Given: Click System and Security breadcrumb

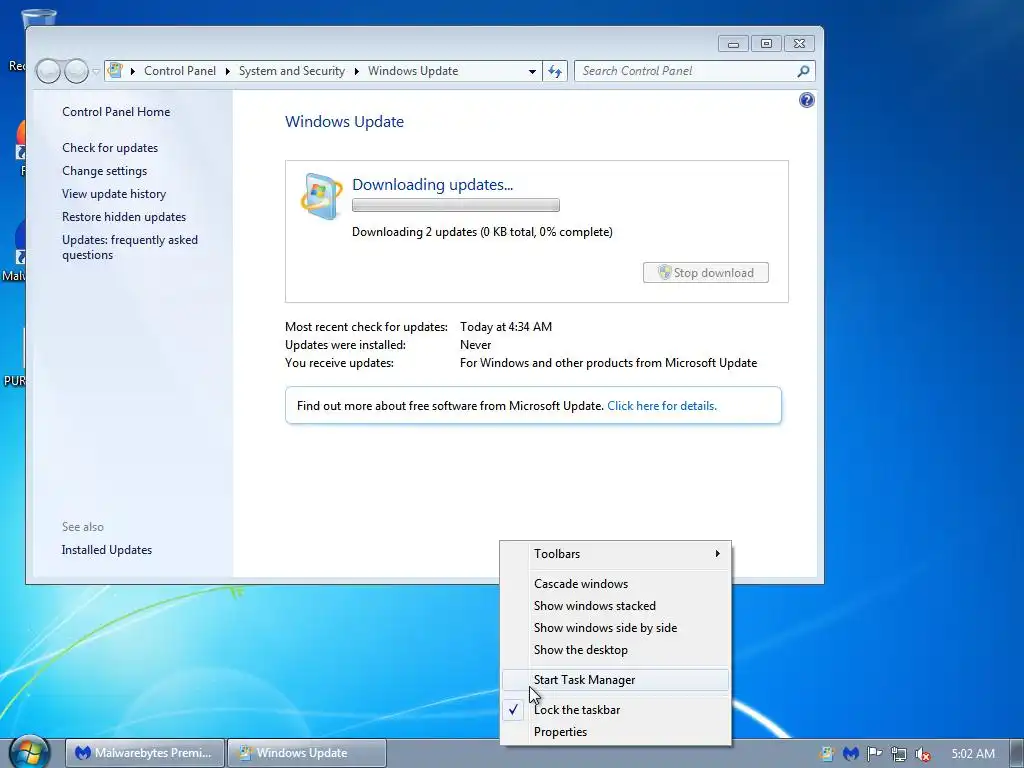Looking at the screenshot, I should click(291, 71).
